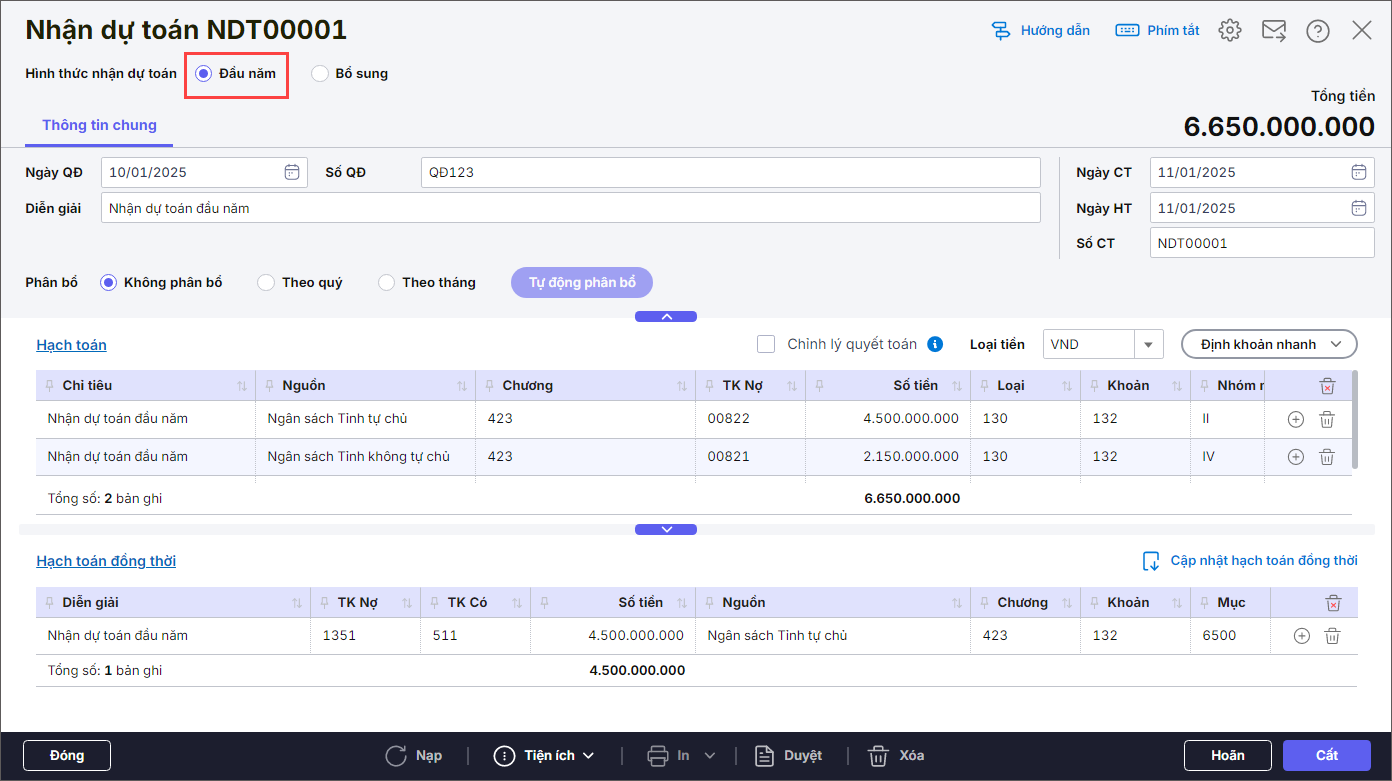The image size is (1392, 781).
Task: Choose Theo quý allocation option
Action: tap(267, 283)
